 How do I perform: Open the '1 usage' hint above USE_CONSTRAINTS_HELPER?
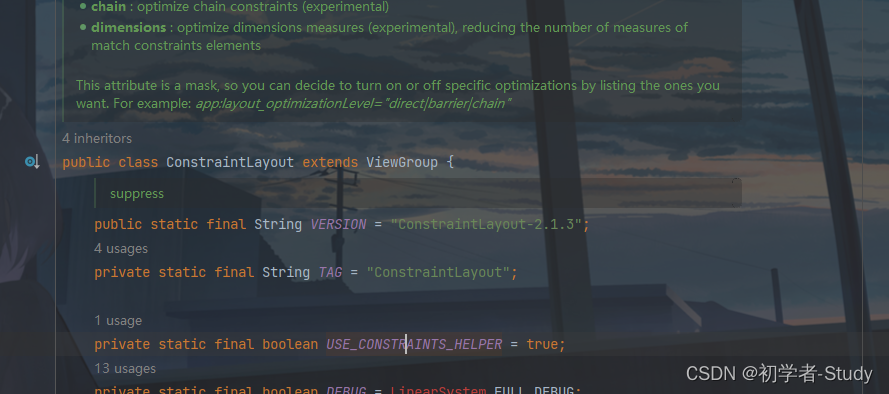[x=118, y=321]
